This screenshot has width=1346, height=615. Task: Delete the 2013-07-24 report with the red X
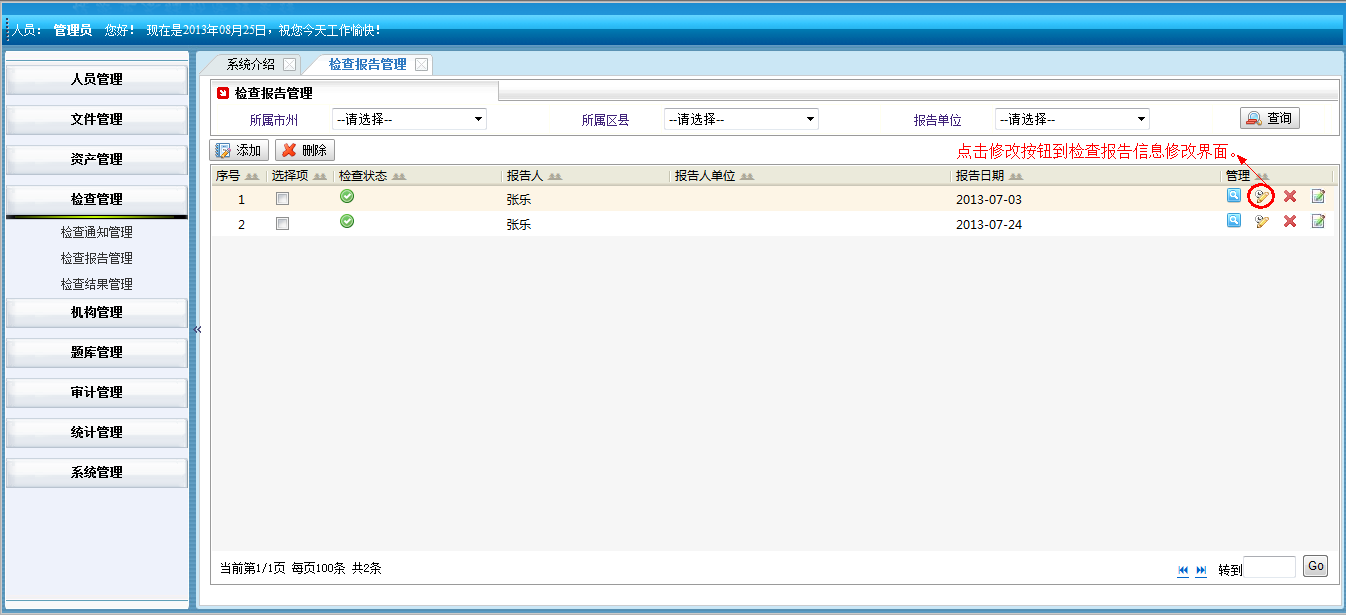pyautogui.click(x=1290, y=221)
